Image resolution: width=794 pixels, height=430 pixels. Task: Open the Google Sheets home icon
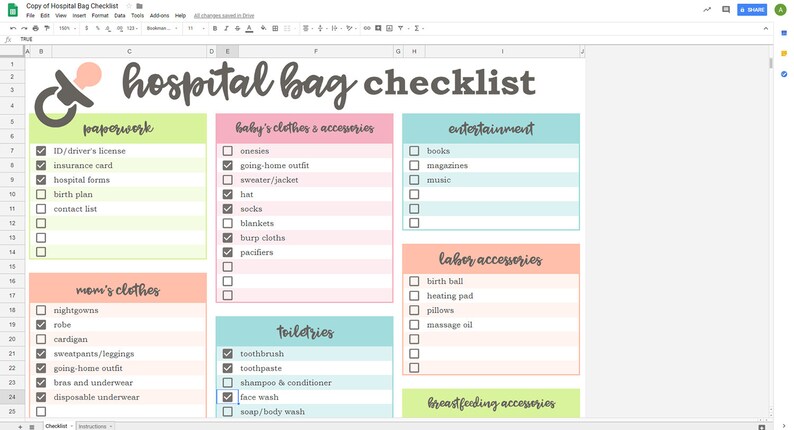[x=13, y=10]
